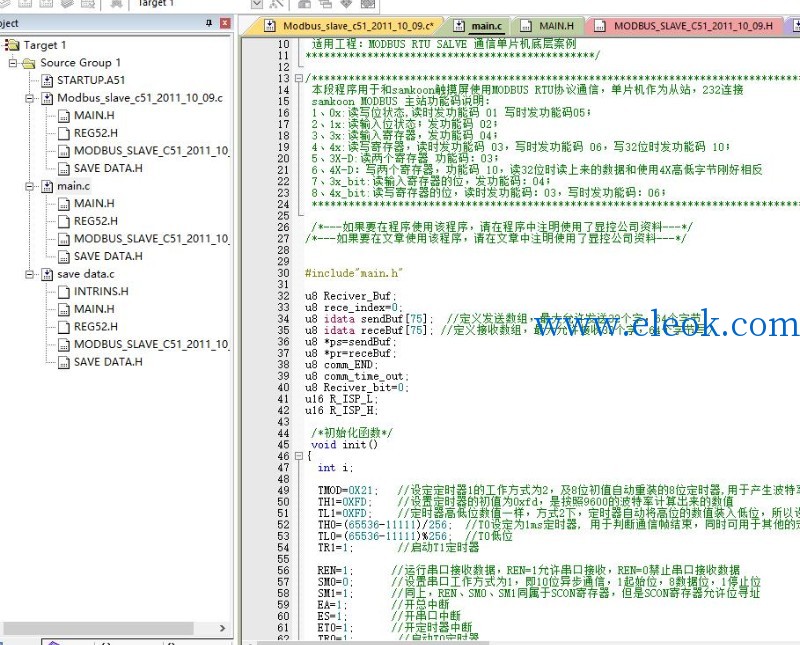This screenshot has height=645, width=800.
Task: Click the SAVE DATA.H icon under save data.c
Action: [x=64, y=362]
